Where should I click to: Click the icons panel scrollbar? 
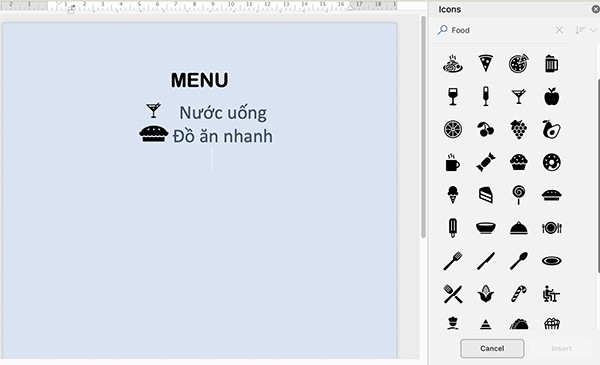(598, 176)
